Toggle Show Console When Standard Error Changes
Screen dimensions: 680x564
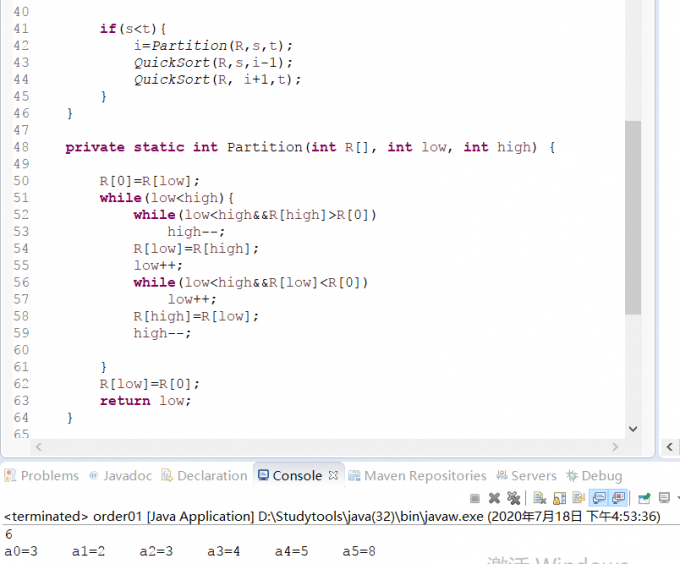[618, 497]
